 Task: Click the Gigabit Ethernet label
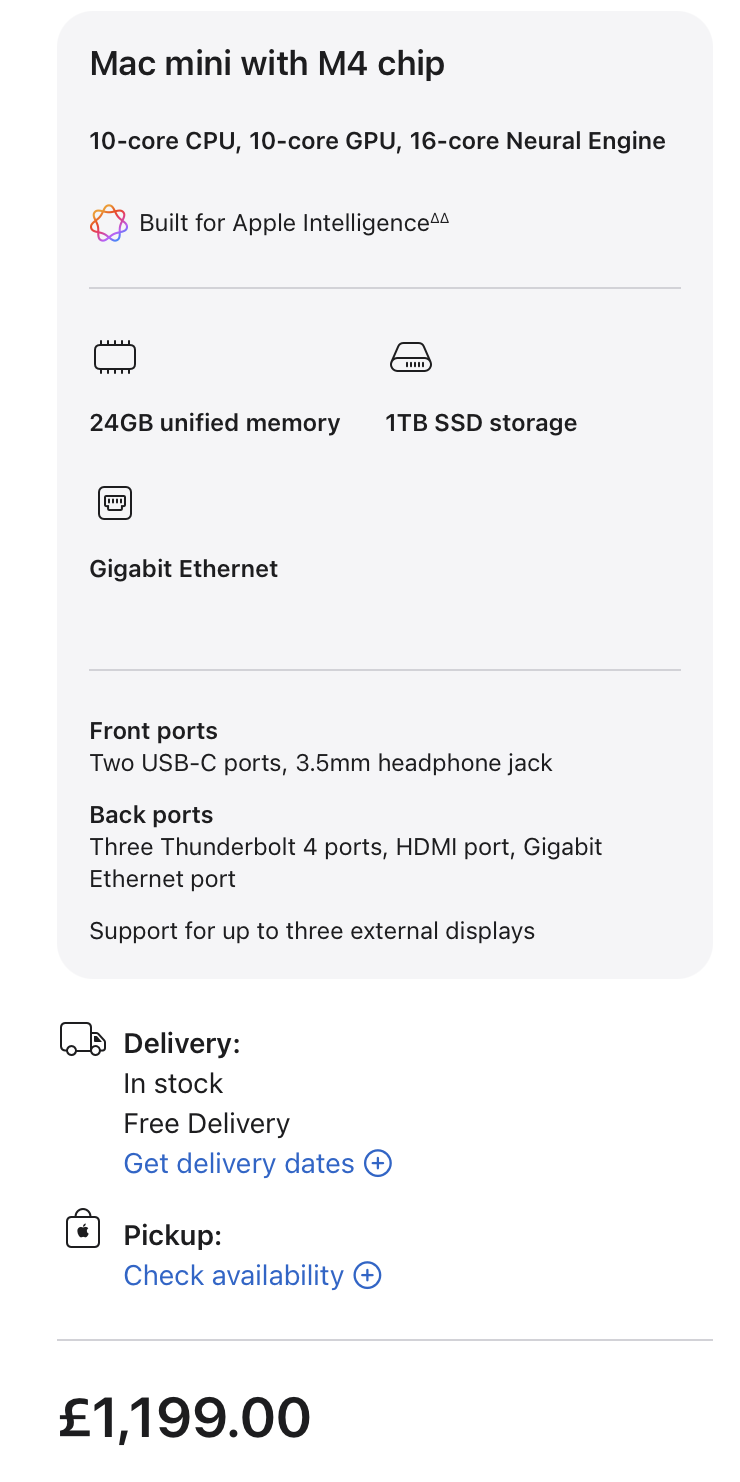(x=184, y=569)
